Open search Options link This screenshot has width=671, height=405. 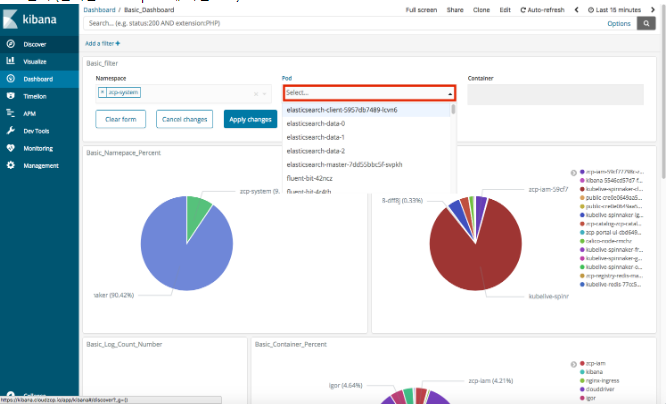(x=619, y=24)
